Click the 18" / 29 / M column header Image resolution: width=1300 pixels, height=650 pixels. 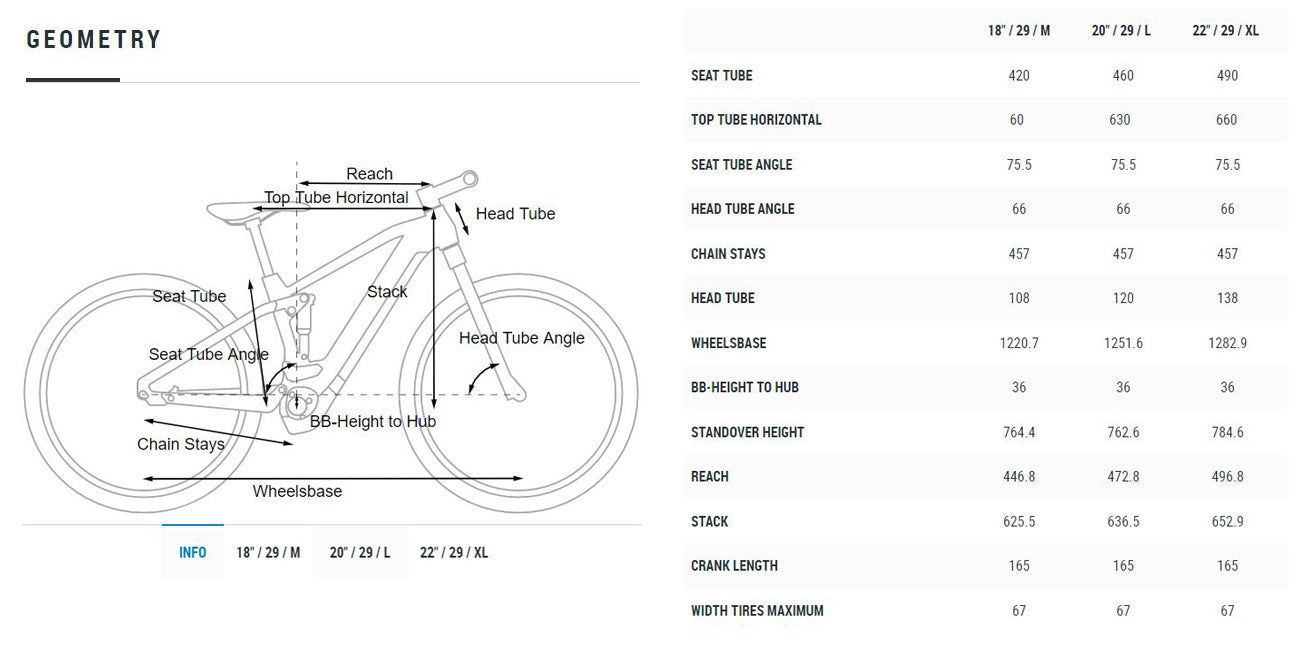pos(1019,31)
